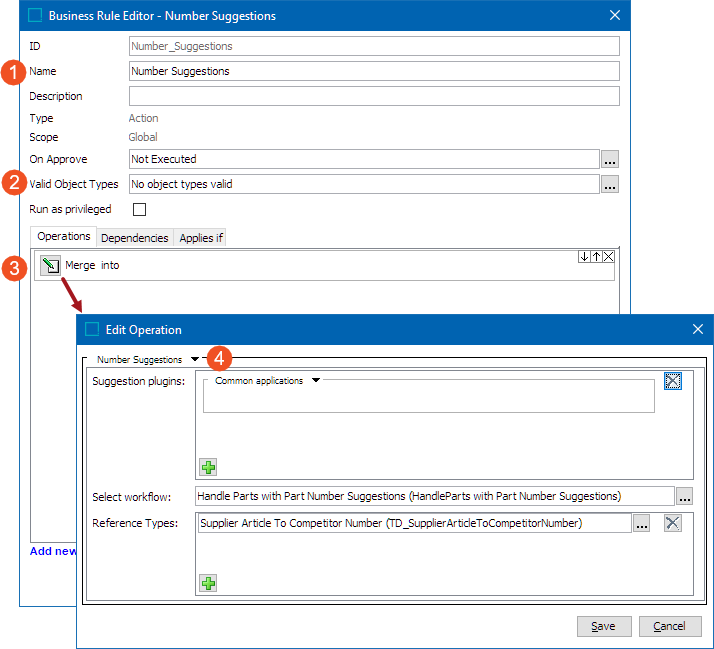Click the Scope value Global

143,137
